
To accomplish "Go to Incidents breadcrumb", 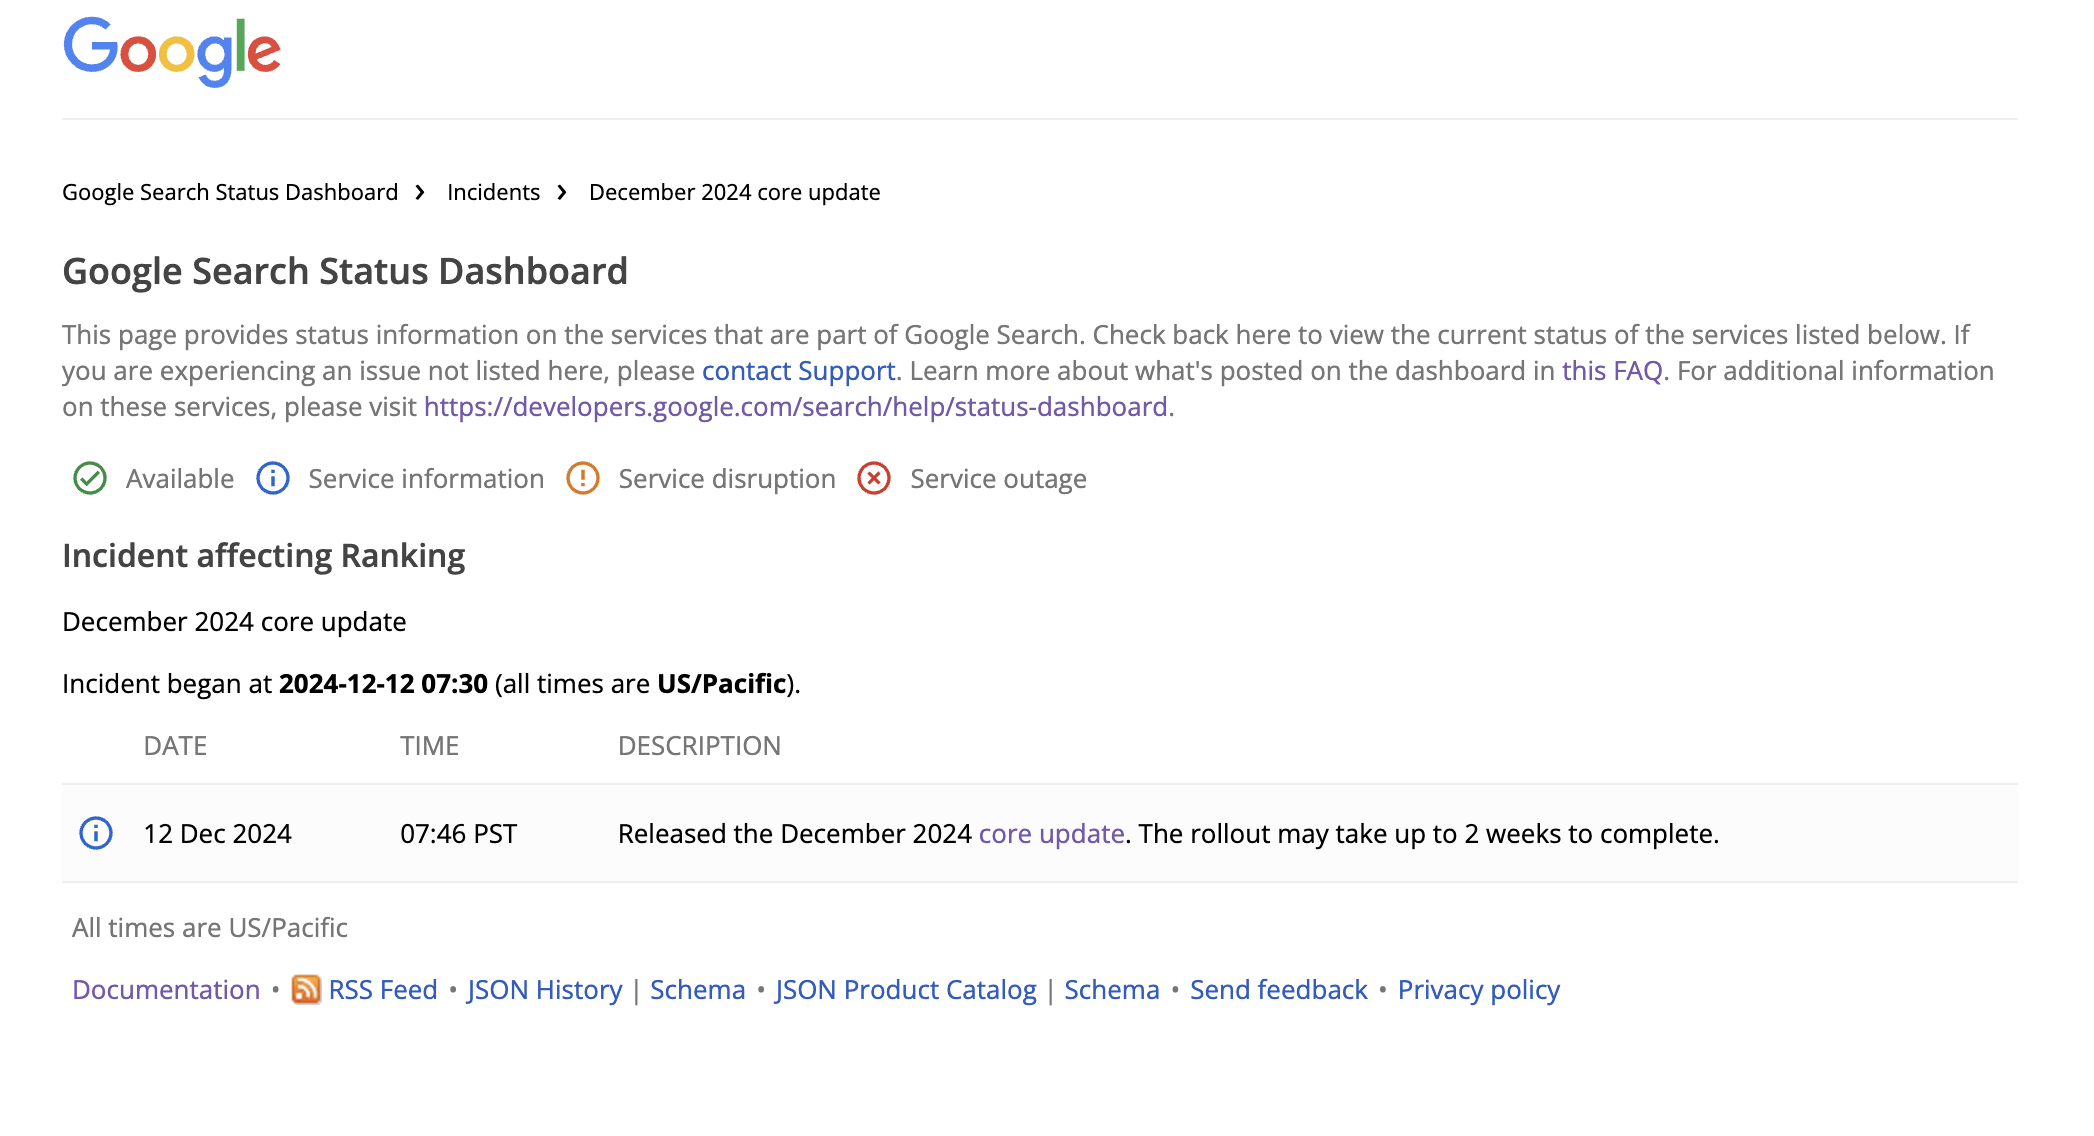I will coord(493,192).
